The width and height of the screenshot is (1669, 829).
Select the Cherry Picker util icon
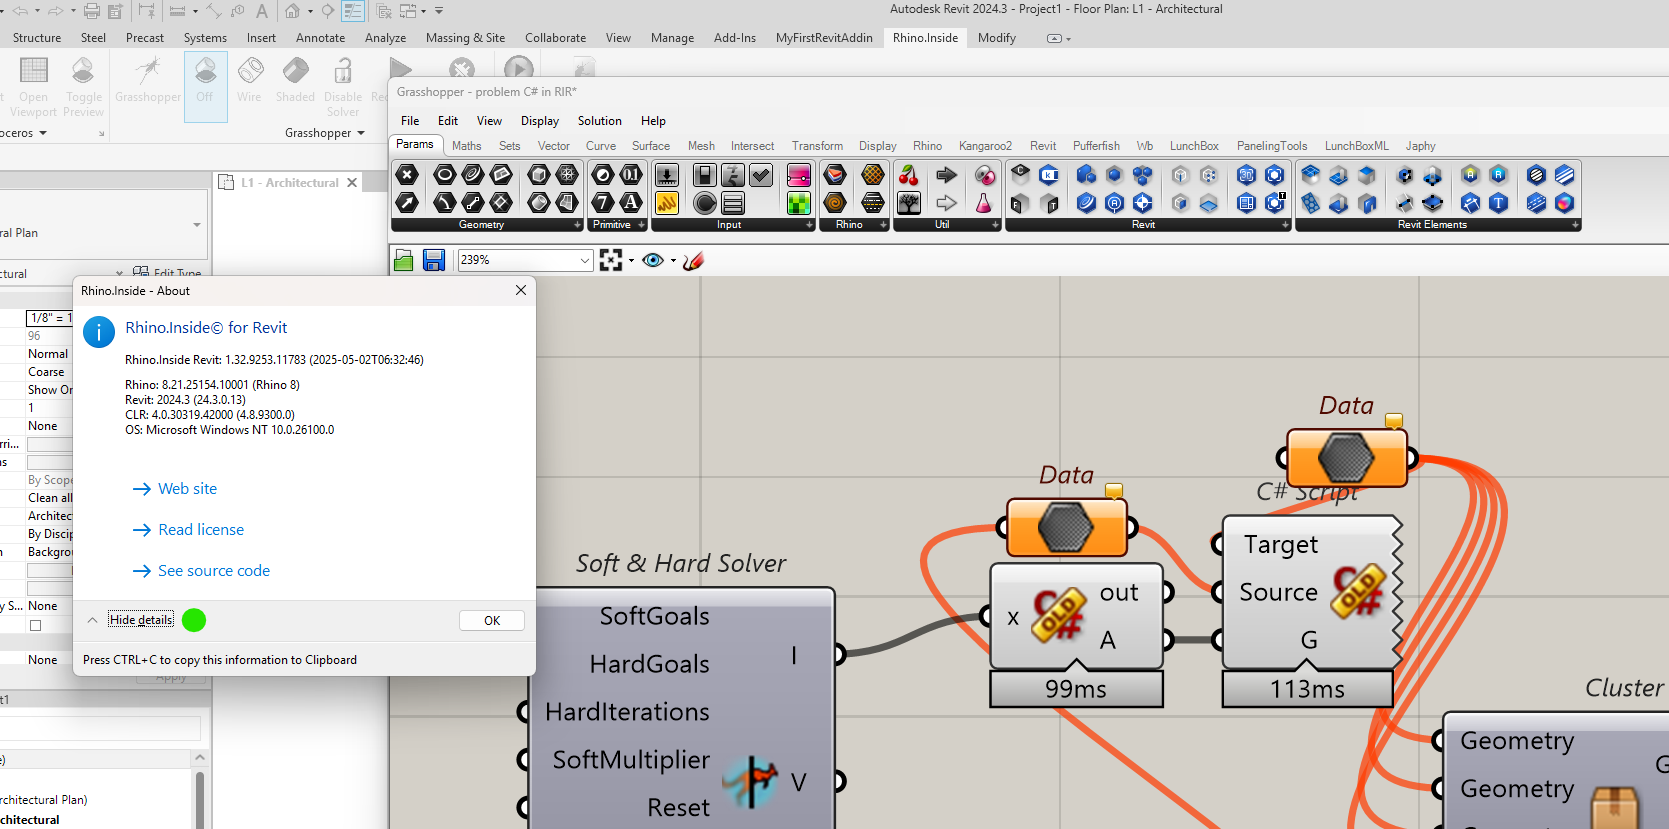pos(909,175)
